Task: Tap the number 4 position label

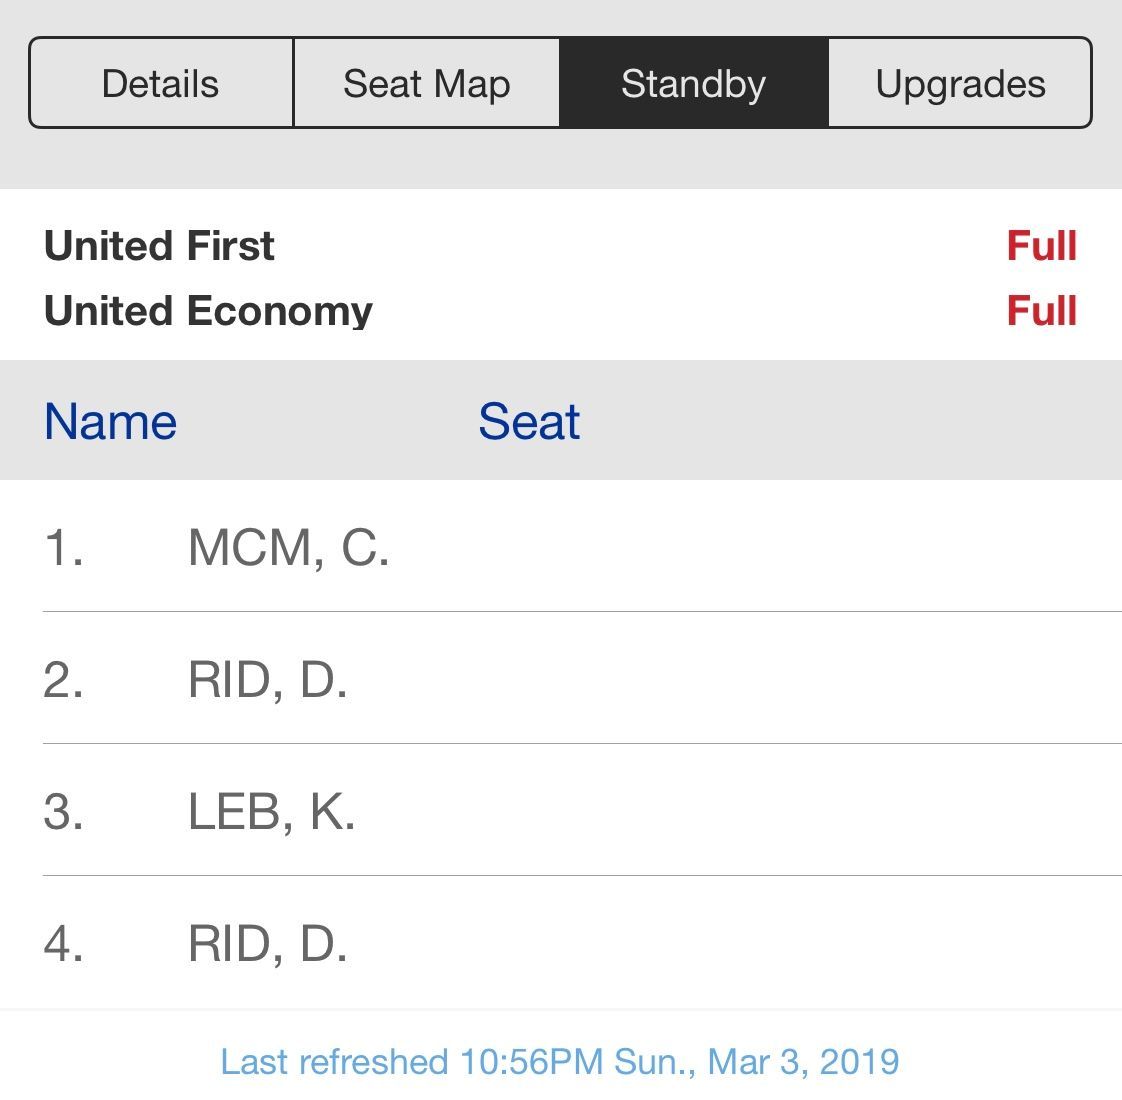Action: [x=64, y=943]
